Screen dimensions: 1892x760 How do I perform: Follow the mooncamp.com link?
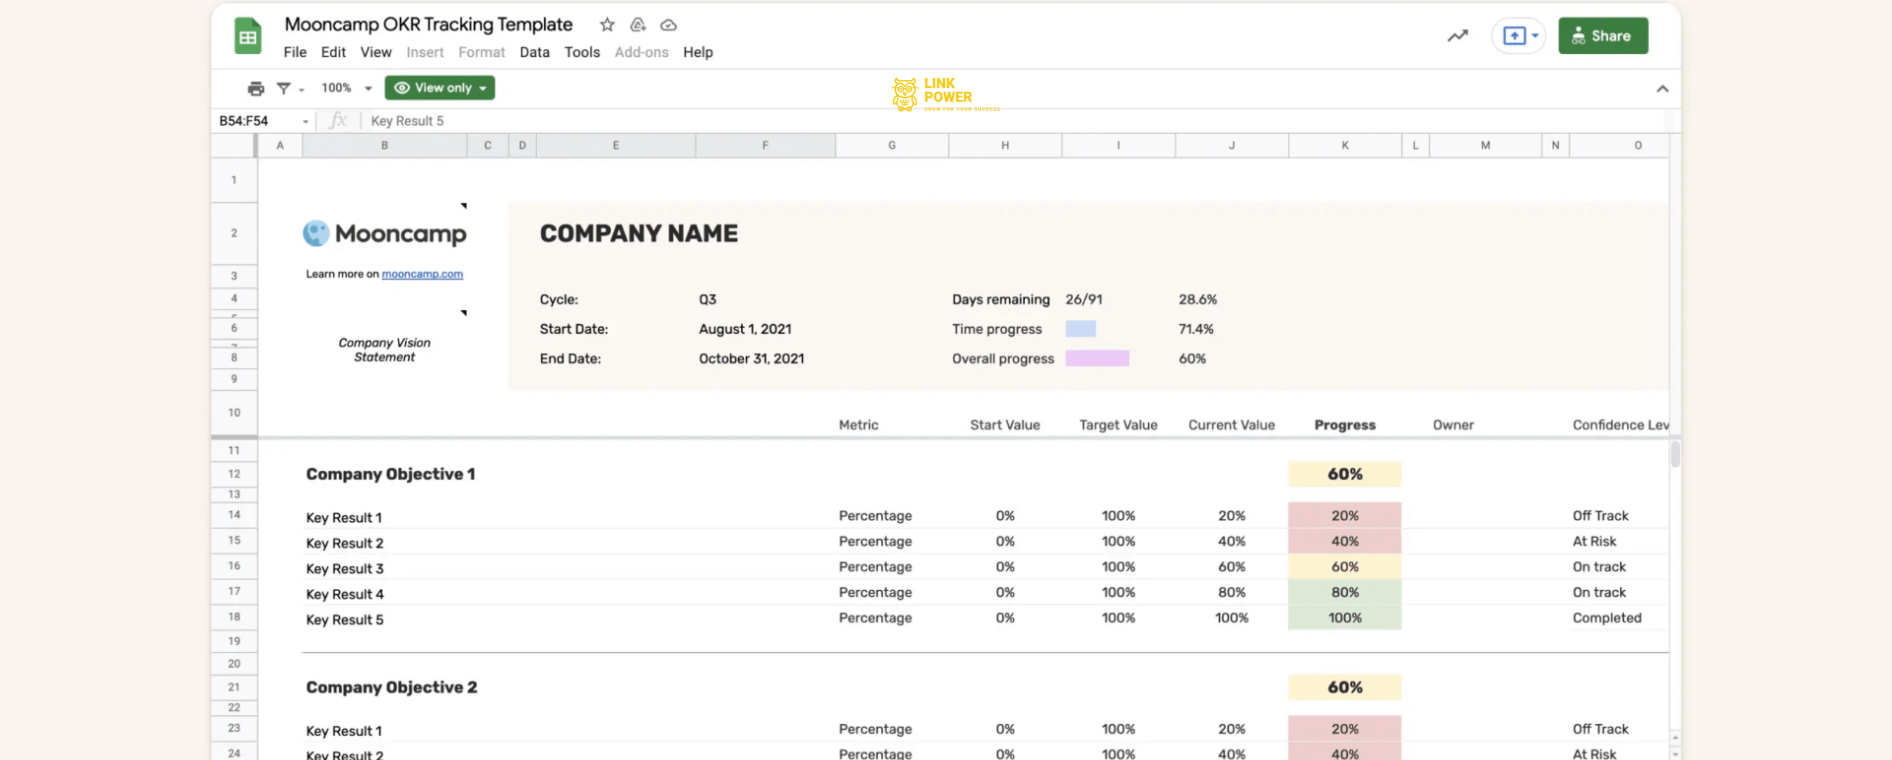click(422, 274)
